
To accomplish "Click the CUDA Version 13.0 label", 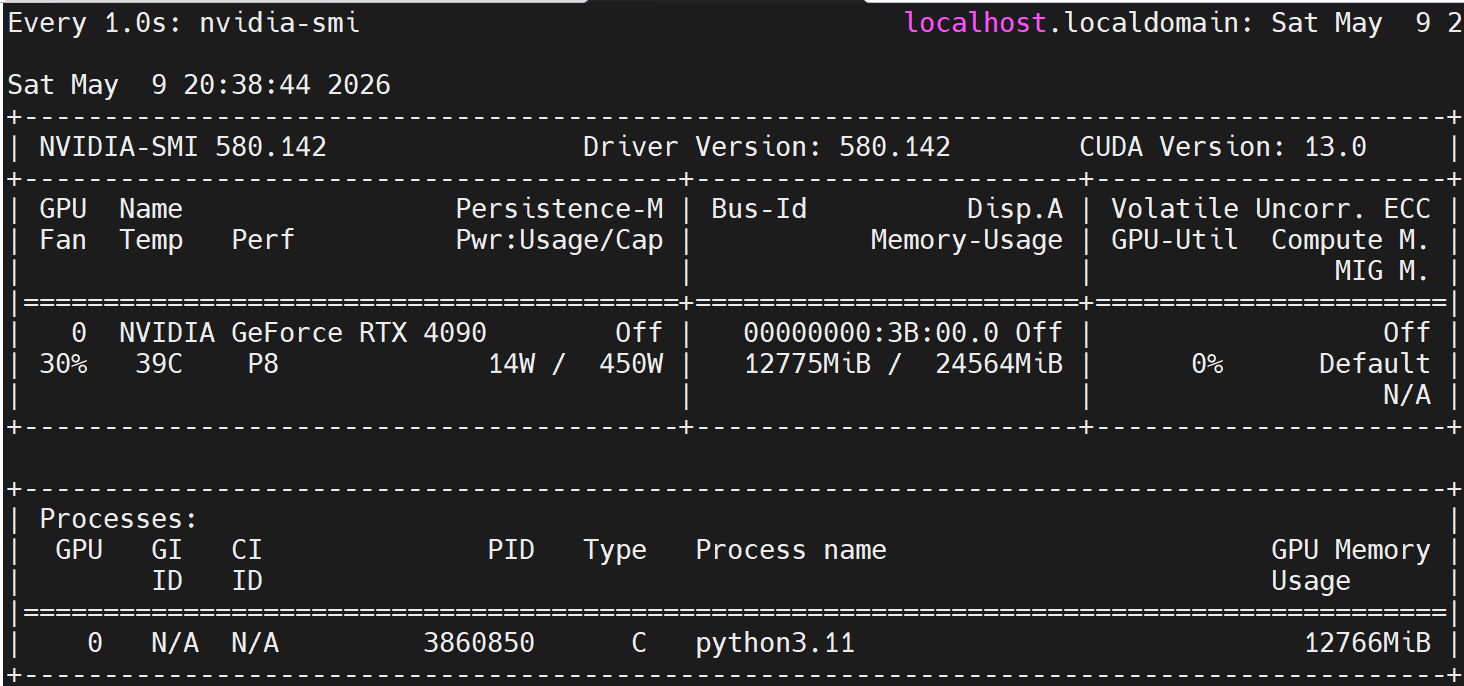I will click(x=1223, y=148).
